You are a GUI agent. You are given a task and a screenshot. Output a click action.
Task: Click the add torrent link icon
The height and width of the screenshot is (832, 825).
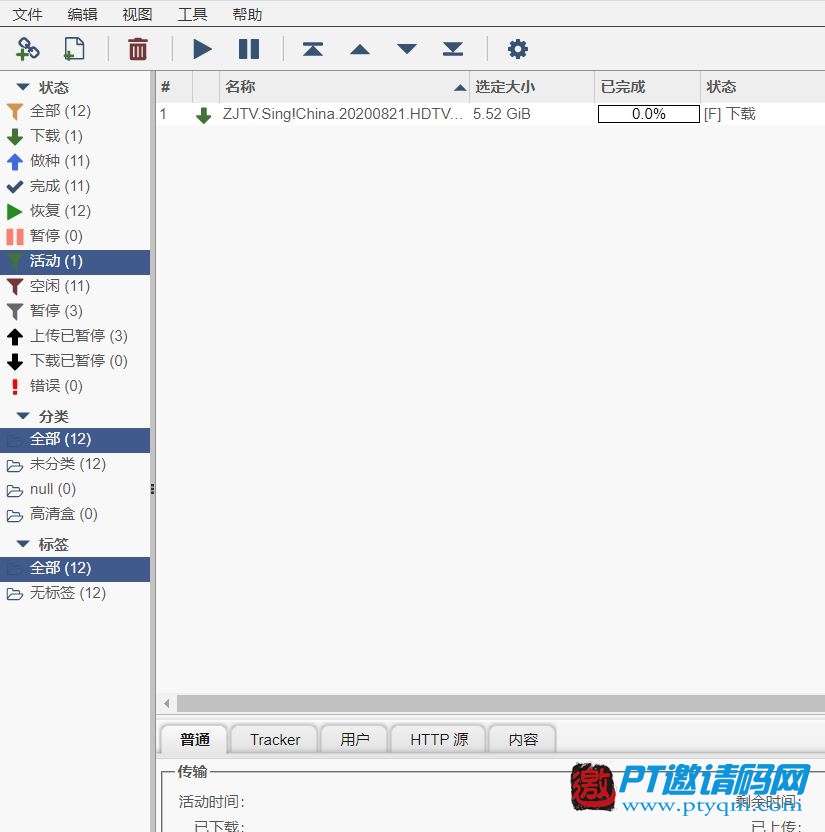(27, 49)
